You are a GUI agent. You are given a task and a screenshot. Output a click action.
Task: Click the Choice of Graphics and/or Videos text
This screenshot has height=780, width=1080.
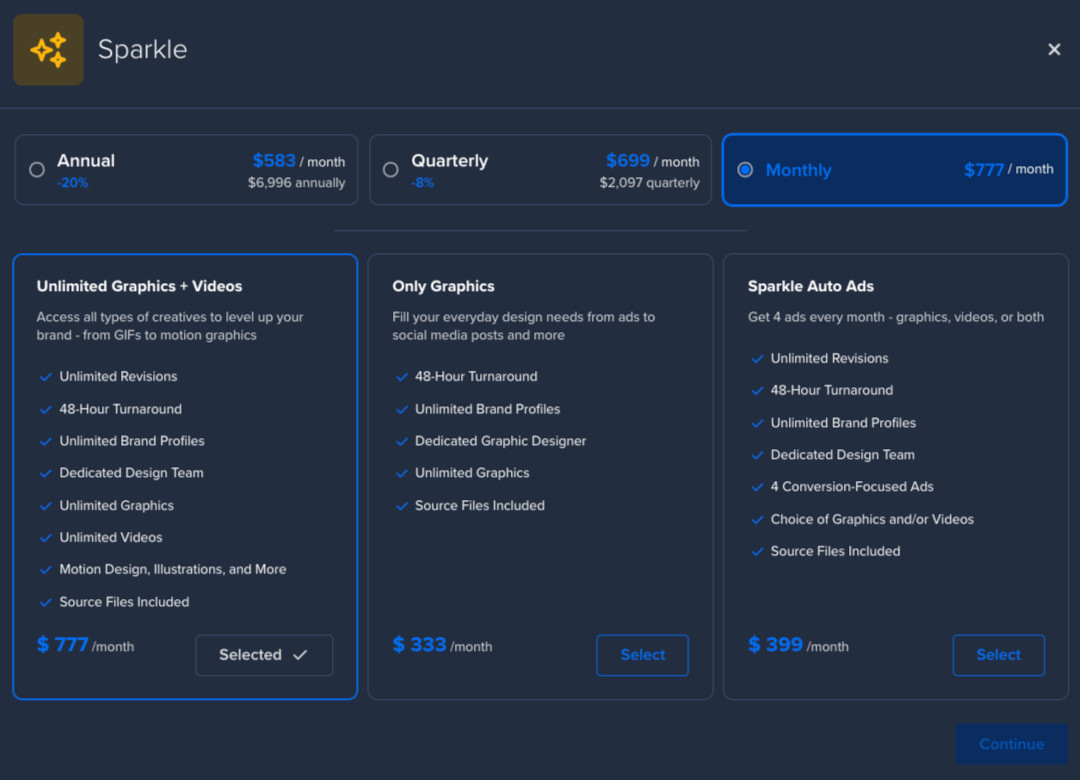click(872, 519)
